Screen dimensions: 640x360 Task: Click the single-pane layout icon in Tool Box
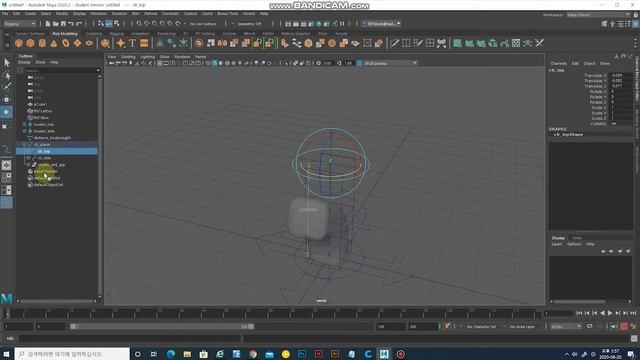pyautogui.click(x=7, y=165)
